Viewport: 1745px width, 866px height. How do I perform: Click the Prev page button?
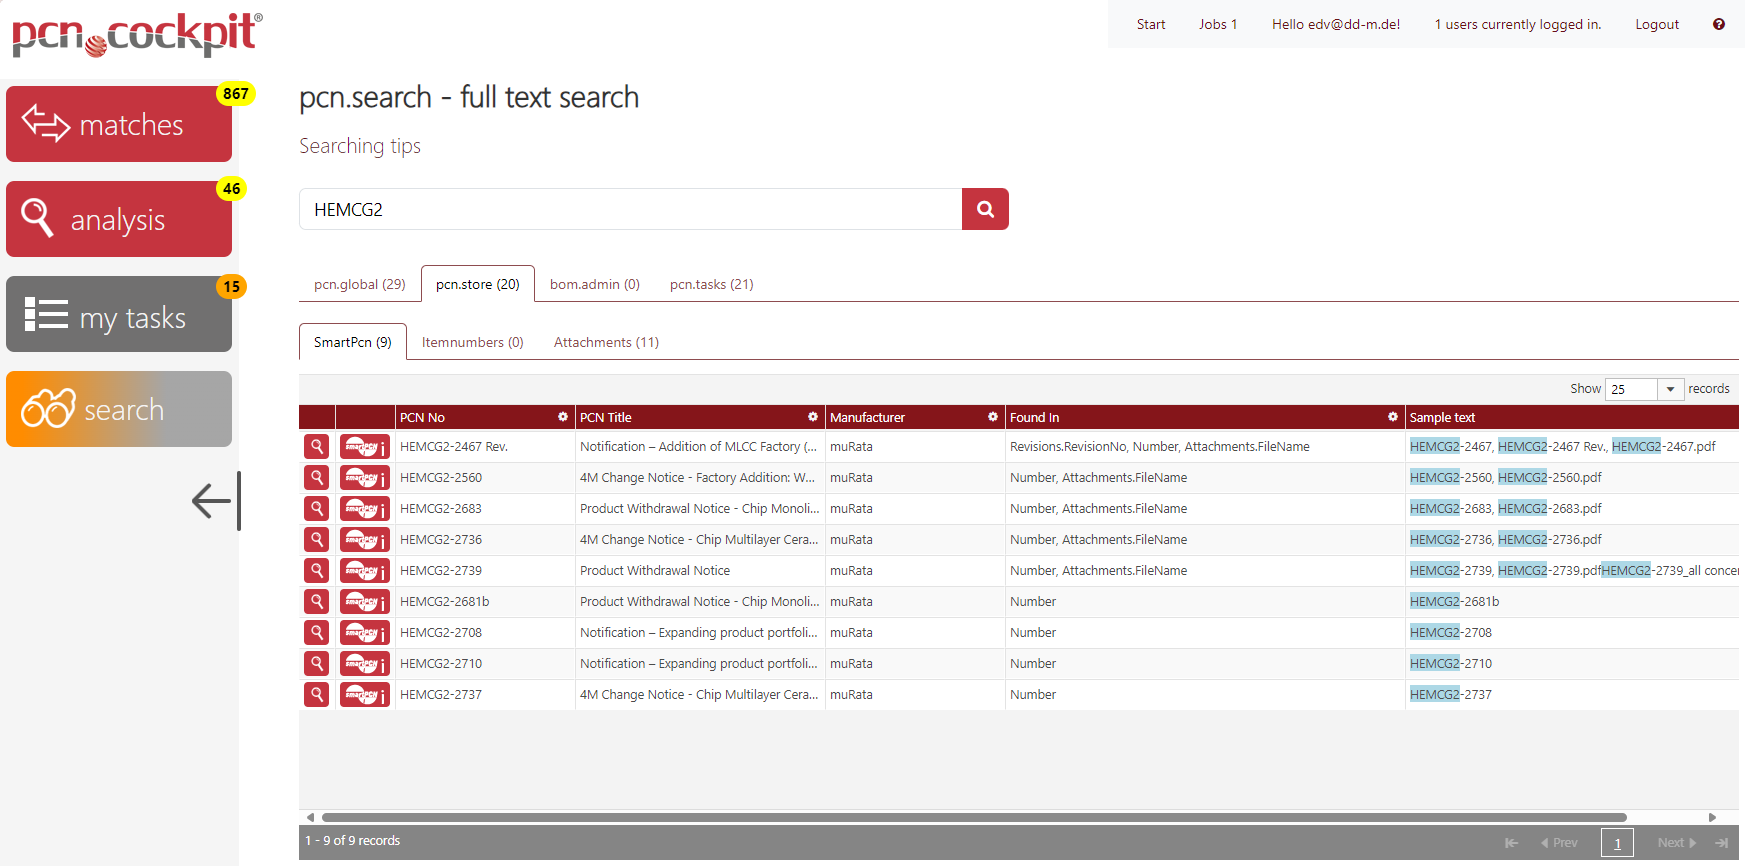[x=1559, y=843]
